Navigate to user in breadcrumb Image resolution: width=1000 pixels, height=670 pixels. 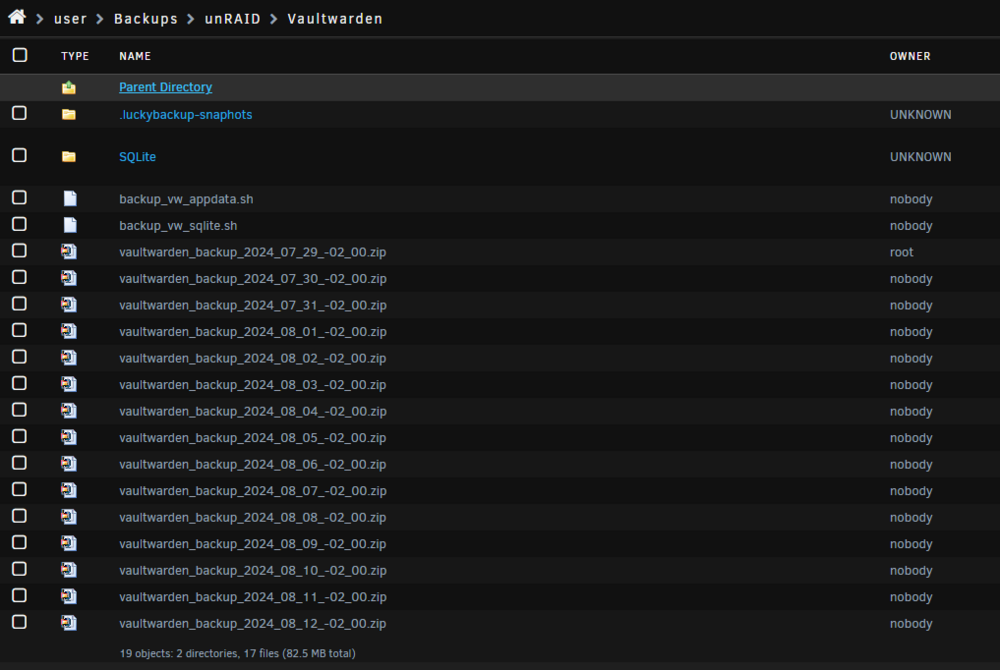(x=70, y=19)
